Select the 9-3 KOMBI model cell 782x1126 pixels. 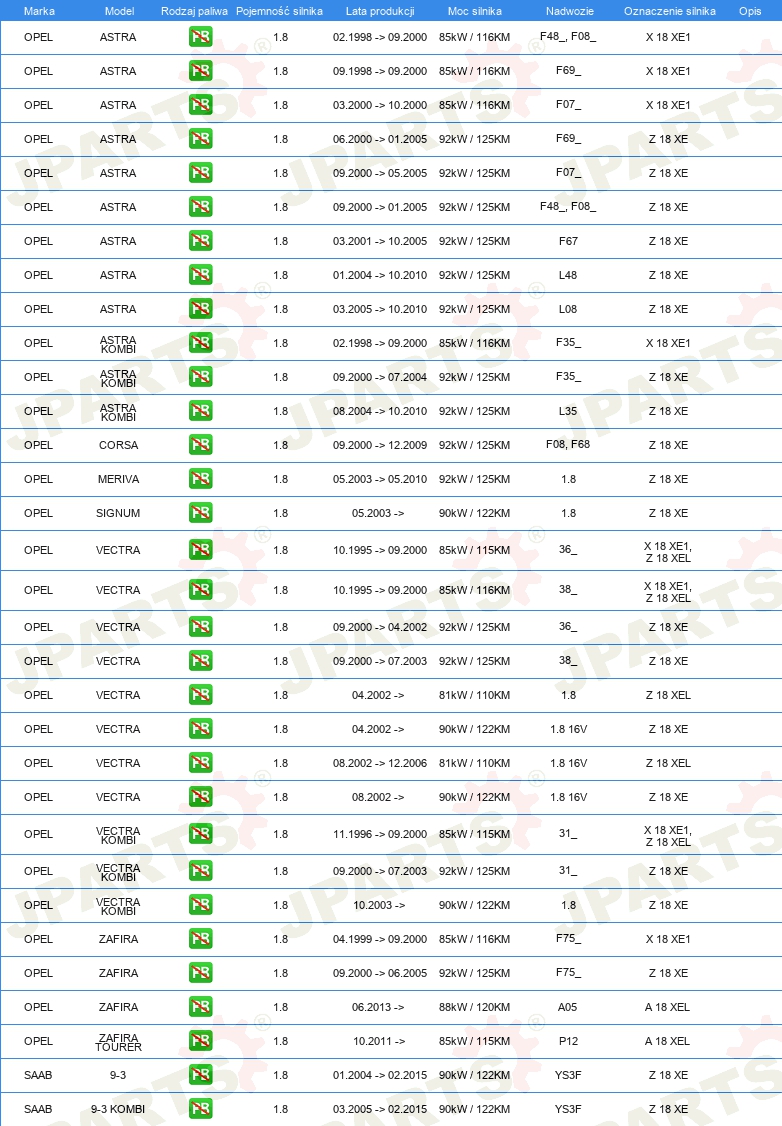point(118,1109)
